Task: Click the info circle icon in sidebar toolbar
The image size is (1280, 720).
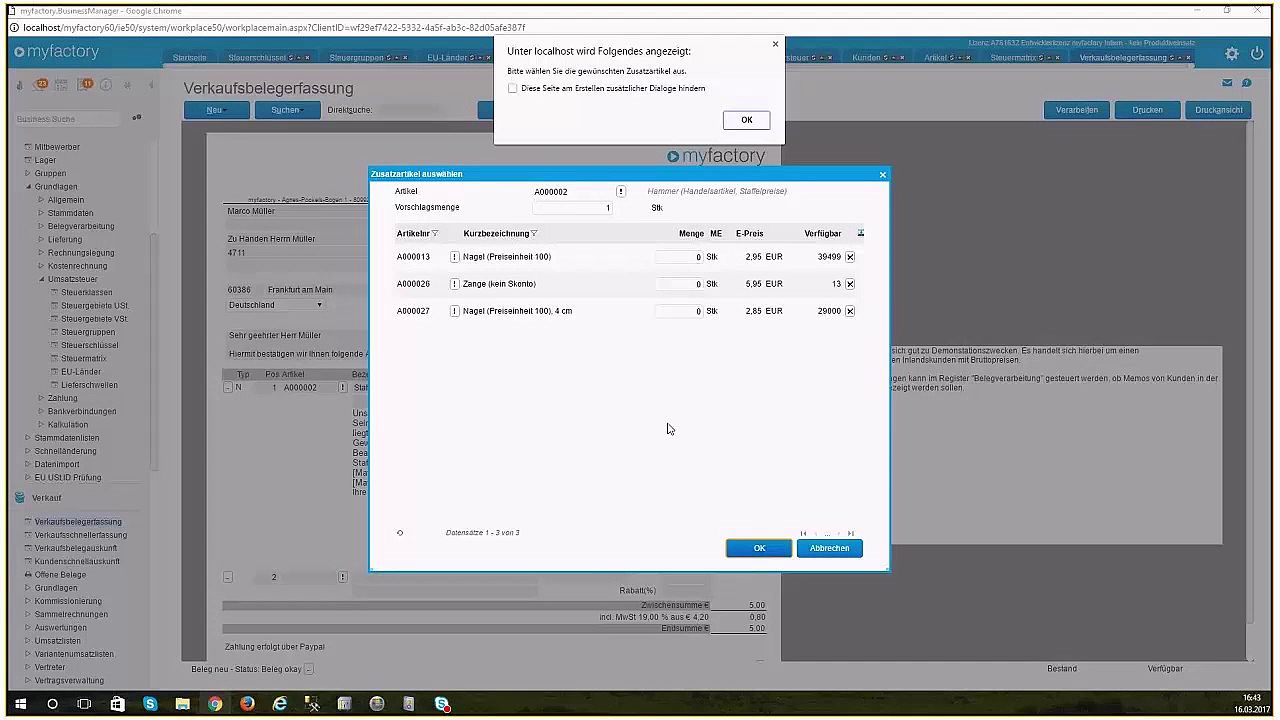Action: point(107,85)
